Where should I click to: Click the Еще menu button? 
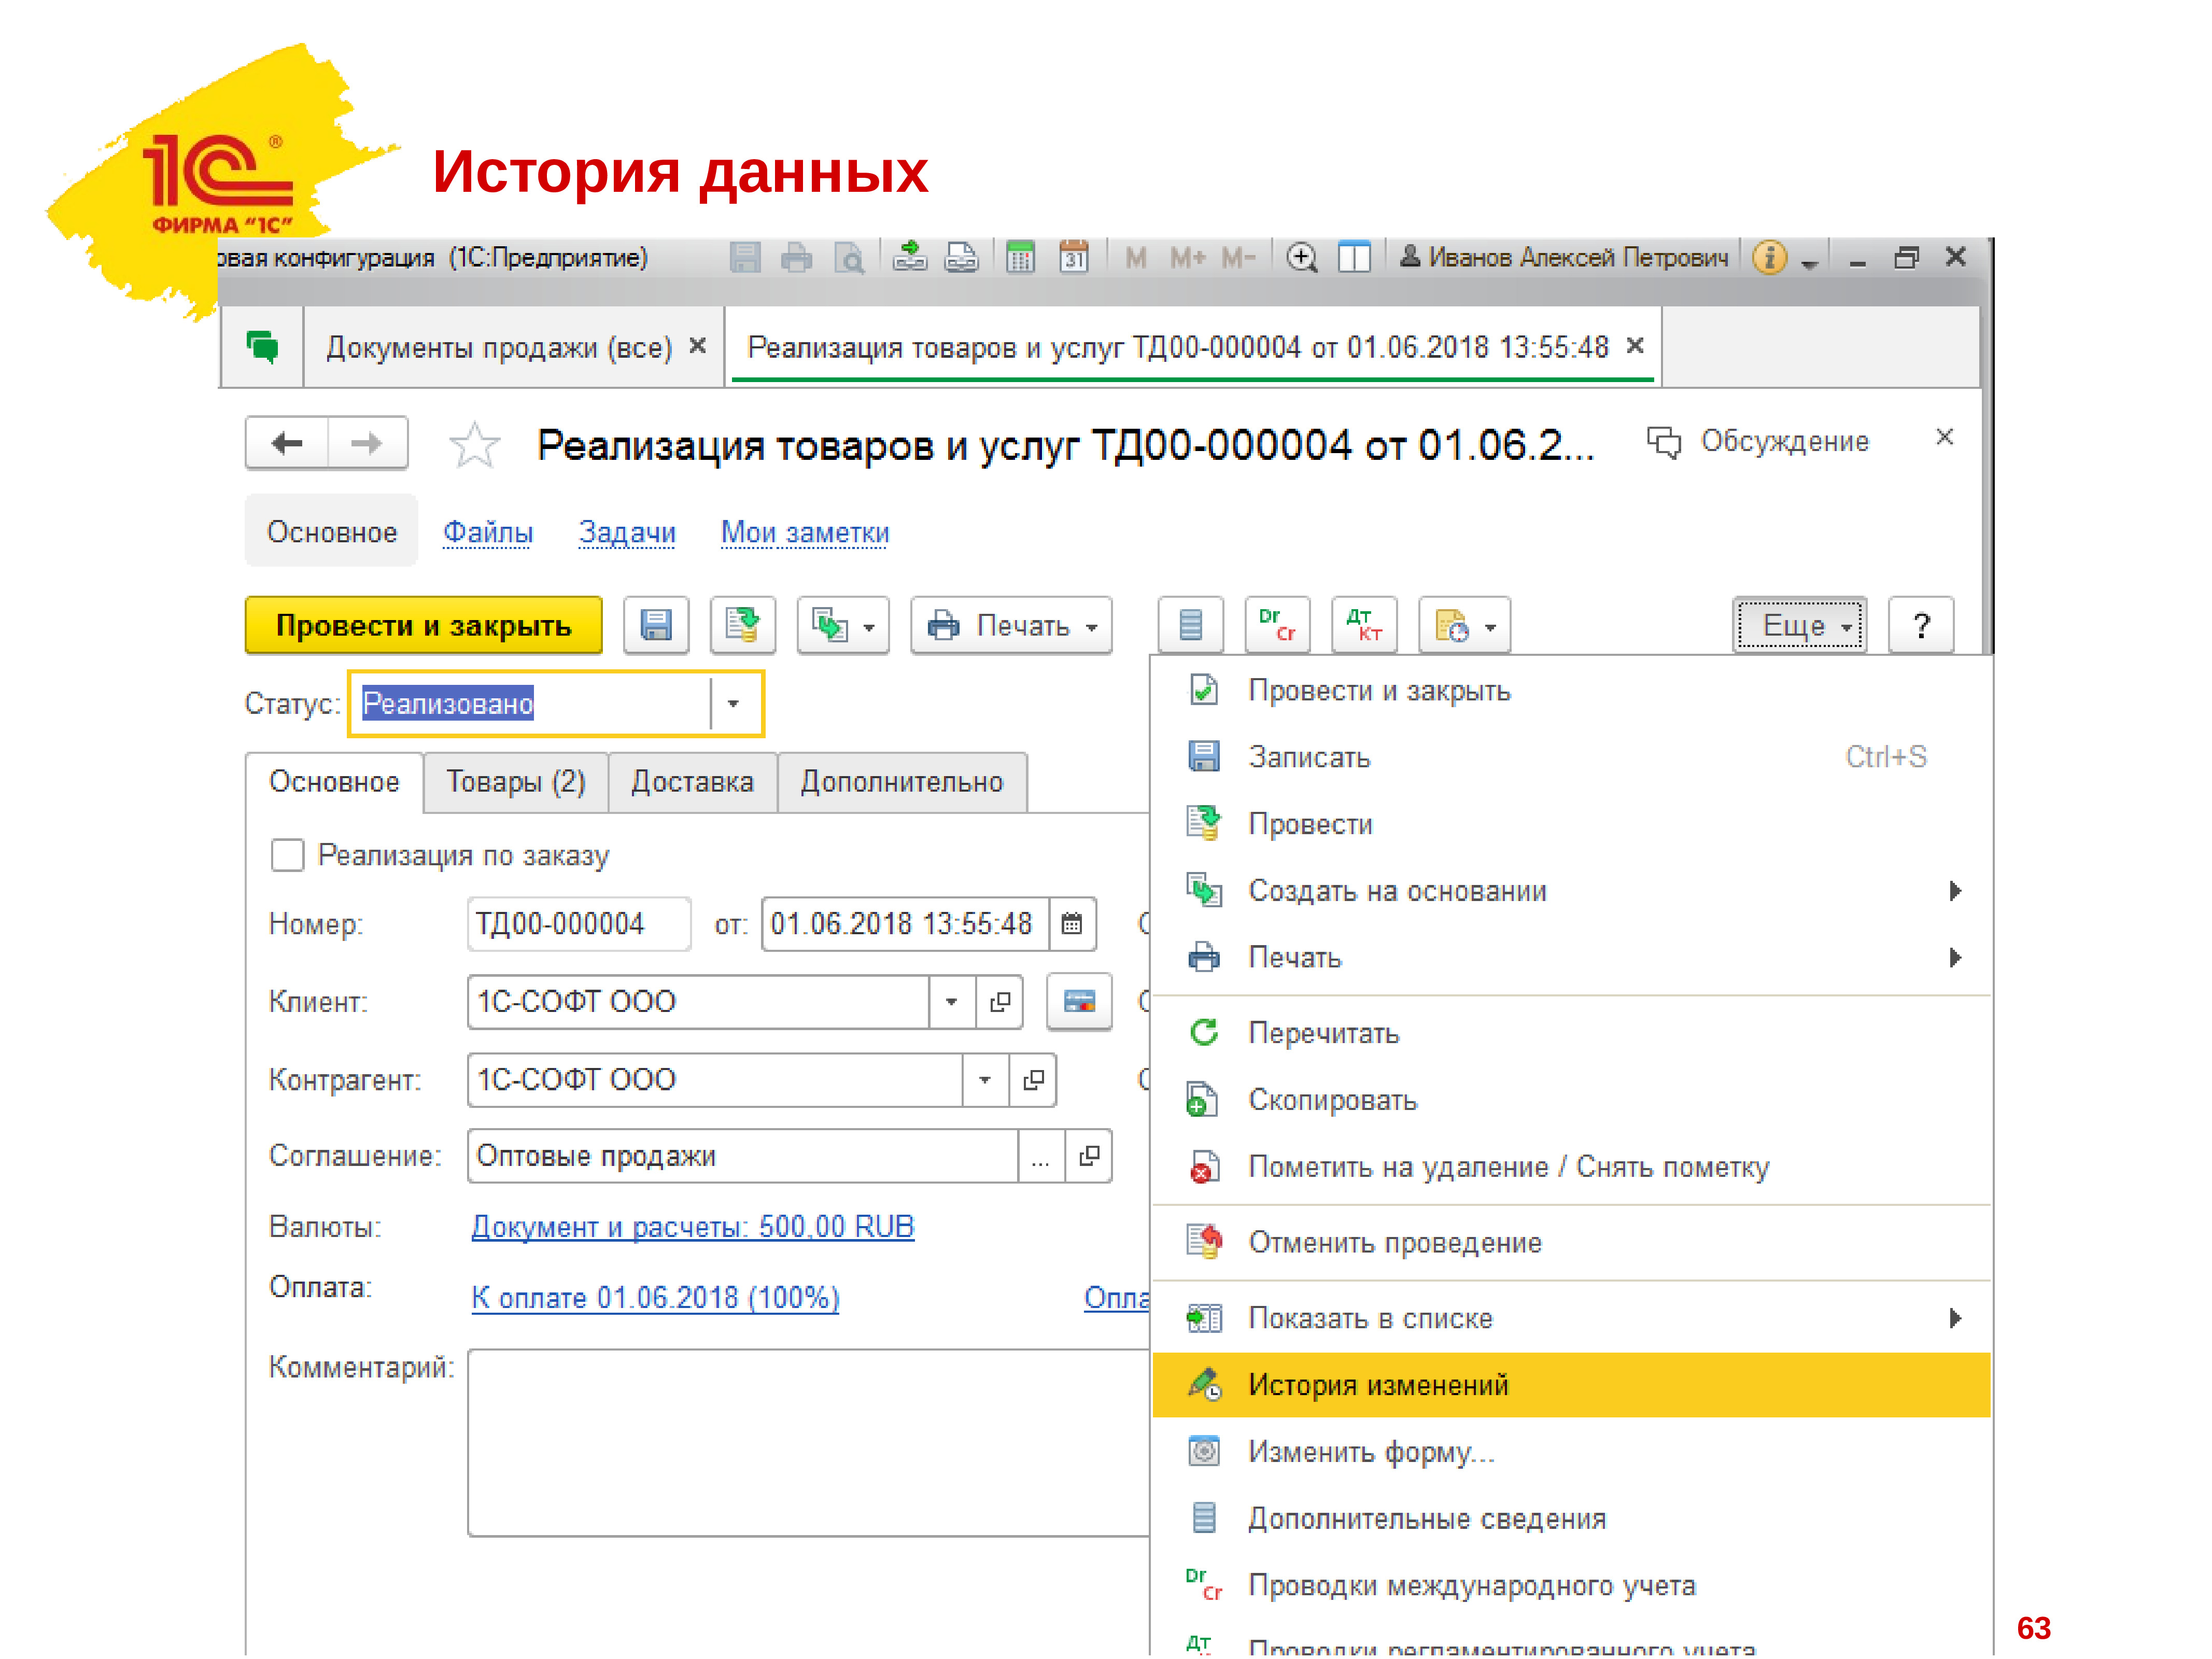1799,626
